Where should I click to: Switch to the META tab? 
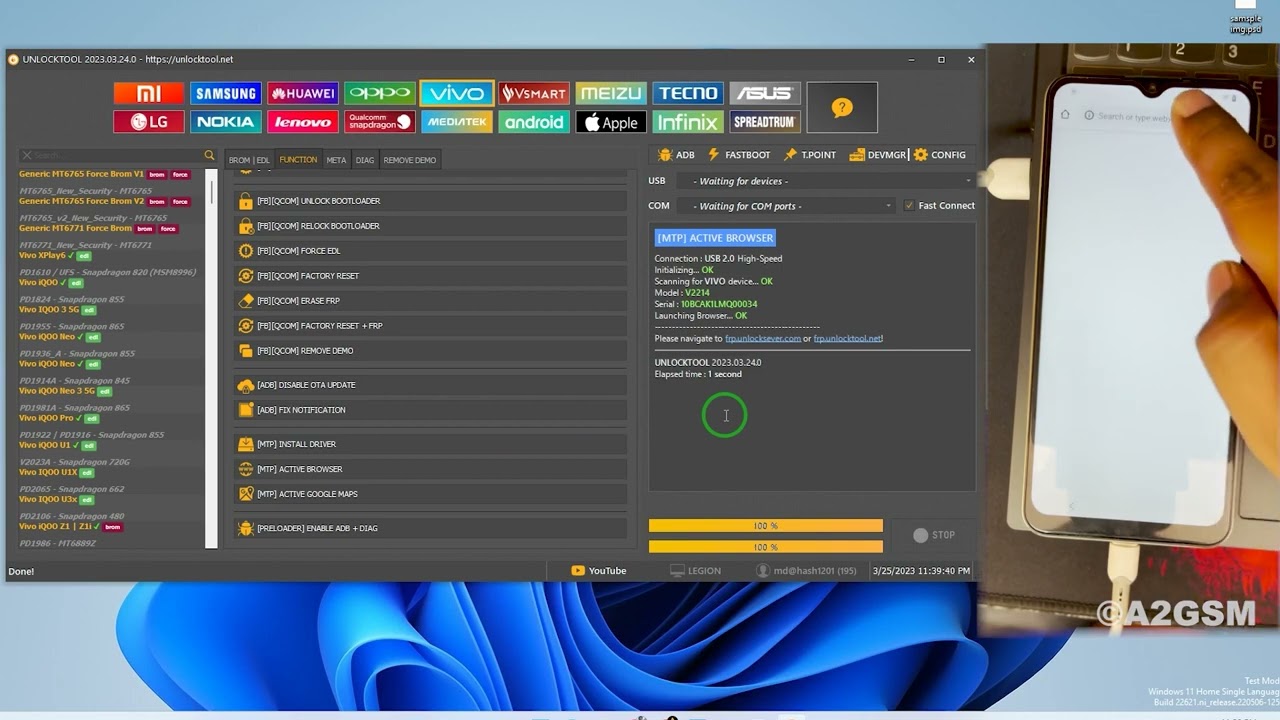[x=336, y=160]
